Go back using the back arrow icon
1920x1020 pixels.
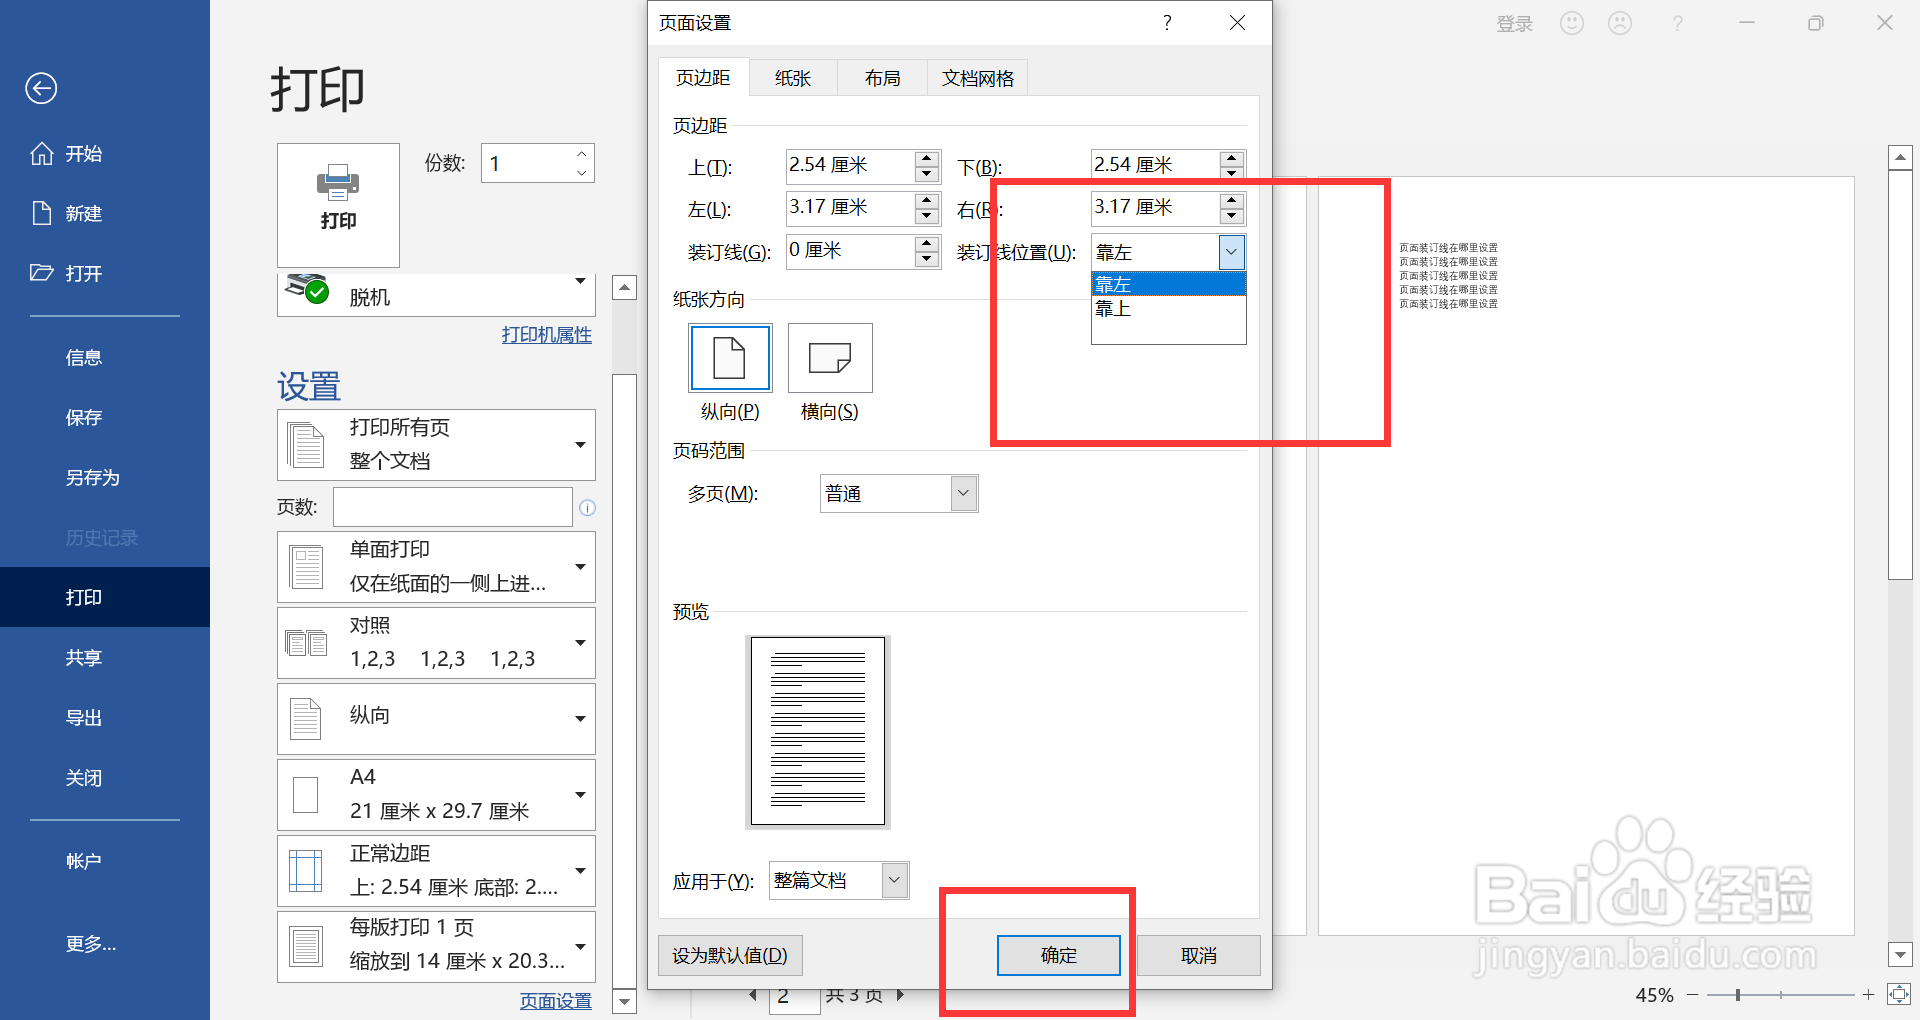[41, 89]
